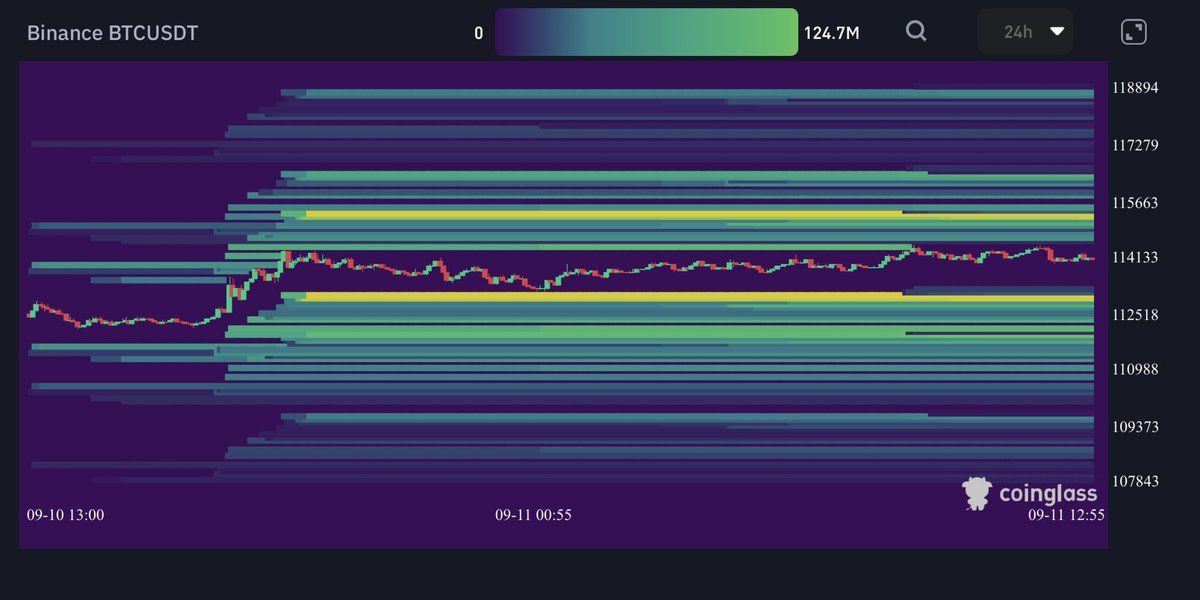Toggle fullscreen with the expand icon
The width and height of the screenshot is (1200, 600).
[1134, 31]
